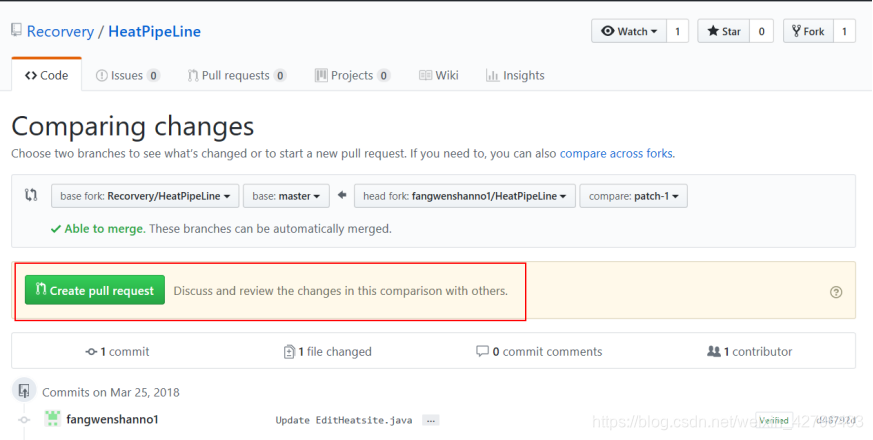View the forks count 1
The image size is (873, 440).
pos(844,31)
